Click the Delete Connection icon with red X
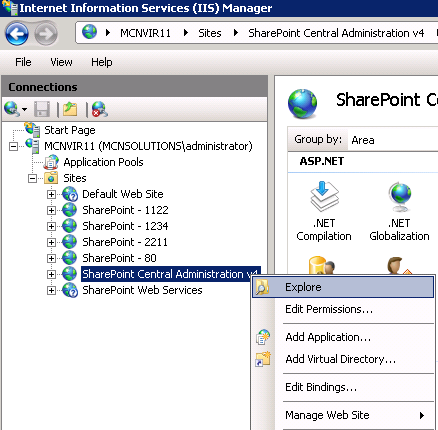Viewport: 438px width, 430px height. 100,109
